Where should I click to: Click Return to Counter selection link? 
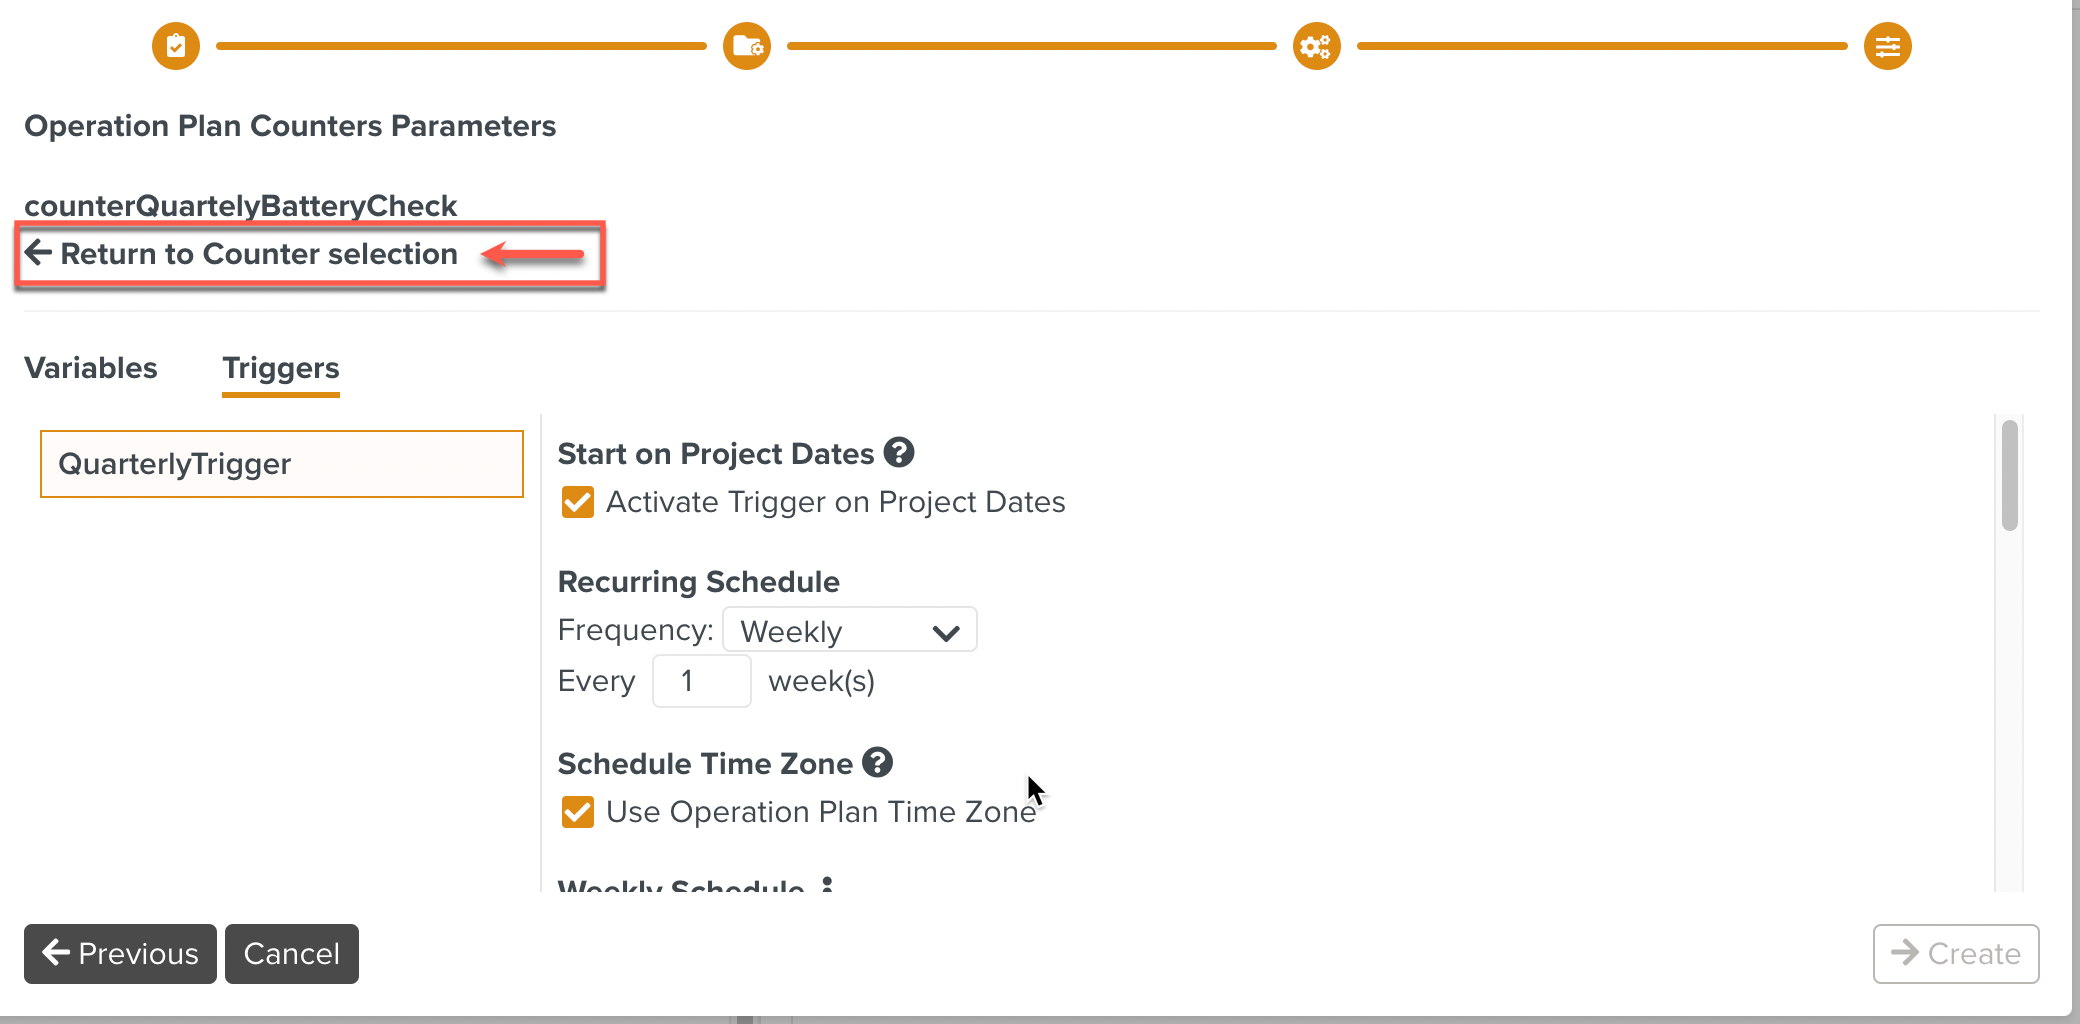point(258,254)
